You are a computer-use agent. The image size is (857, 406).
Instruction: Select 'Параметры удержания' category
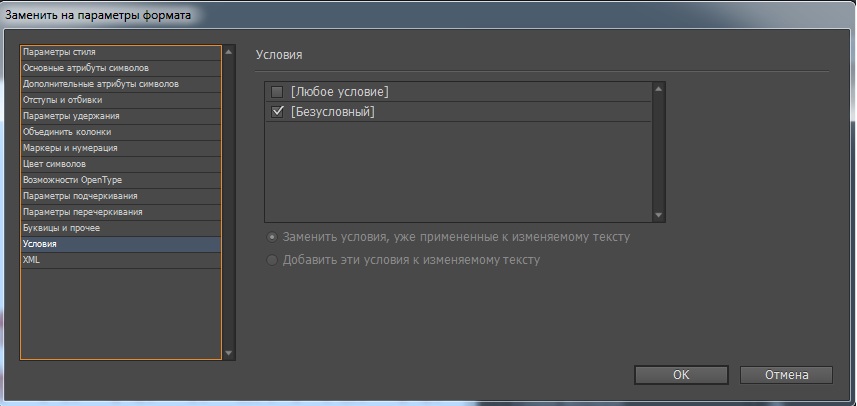coord(121,116)
